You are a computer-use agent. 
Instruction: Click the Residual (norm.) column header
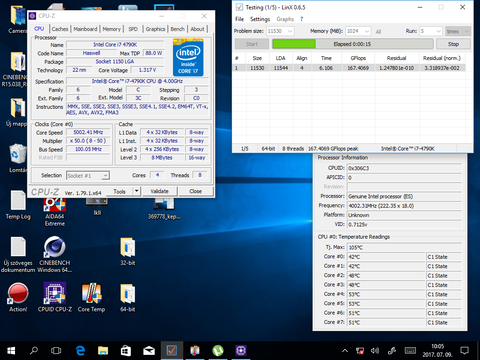442,58
